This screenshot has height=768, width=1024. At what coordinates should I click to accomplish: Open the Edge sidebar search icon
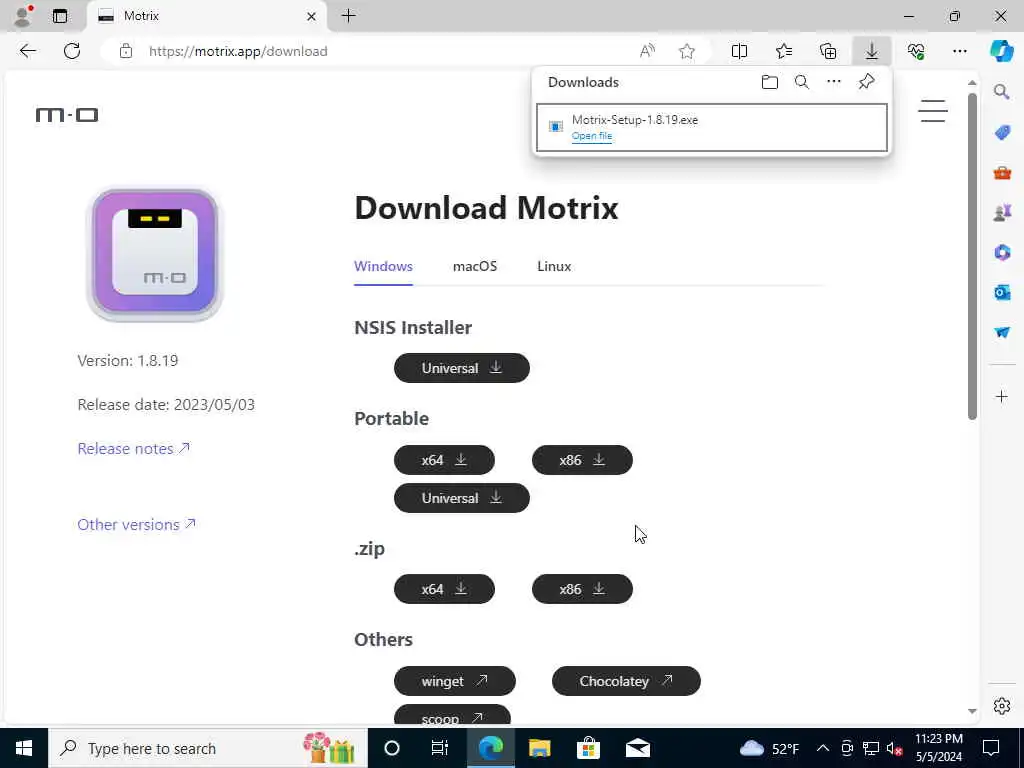[x=1002, y=92]
